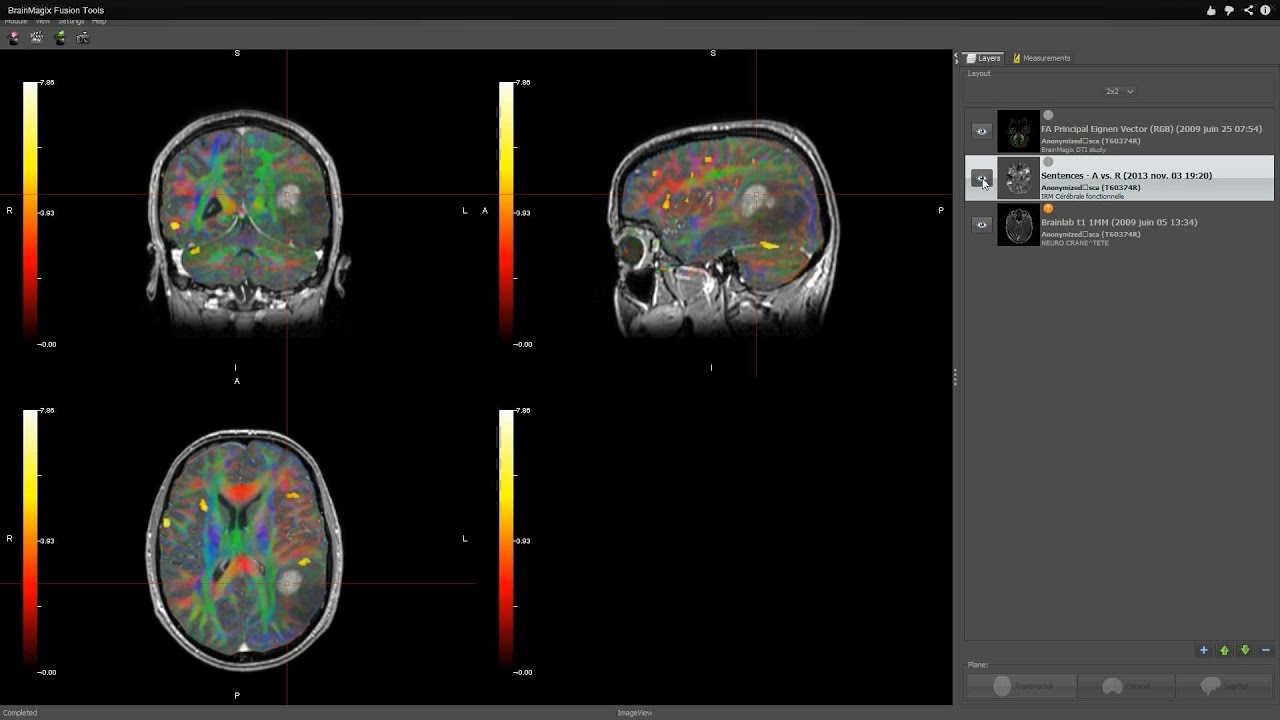Open the Settings menu
1280x720 pixels.
click(71, 21)
